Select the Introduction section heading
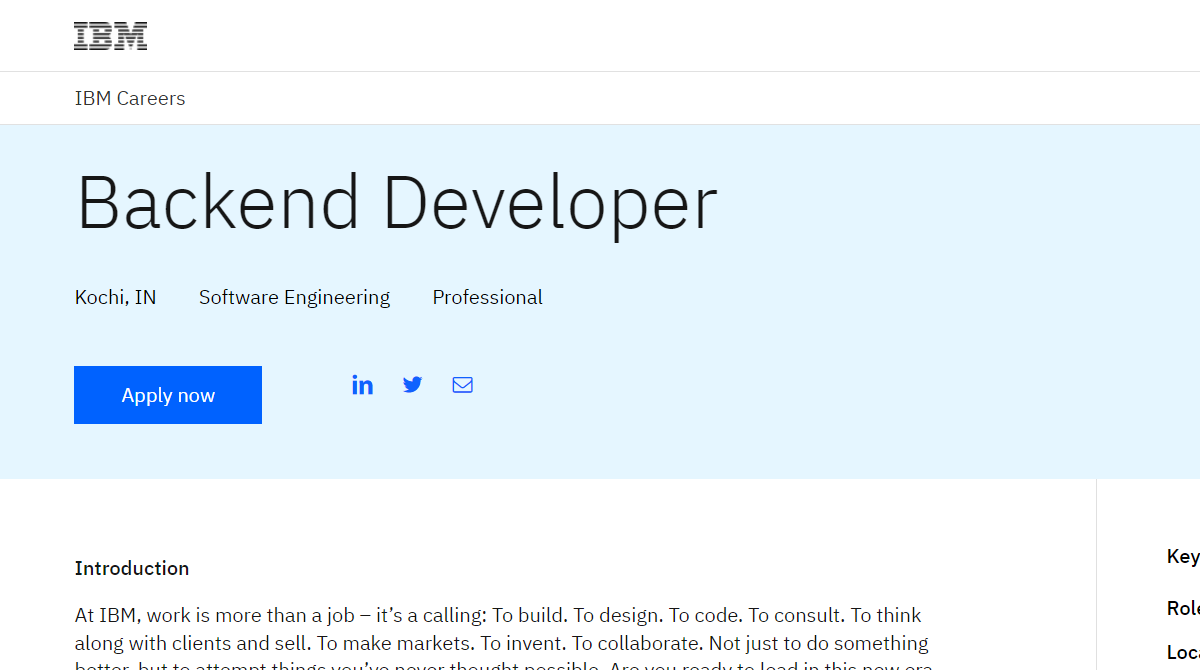 [132, 568]
